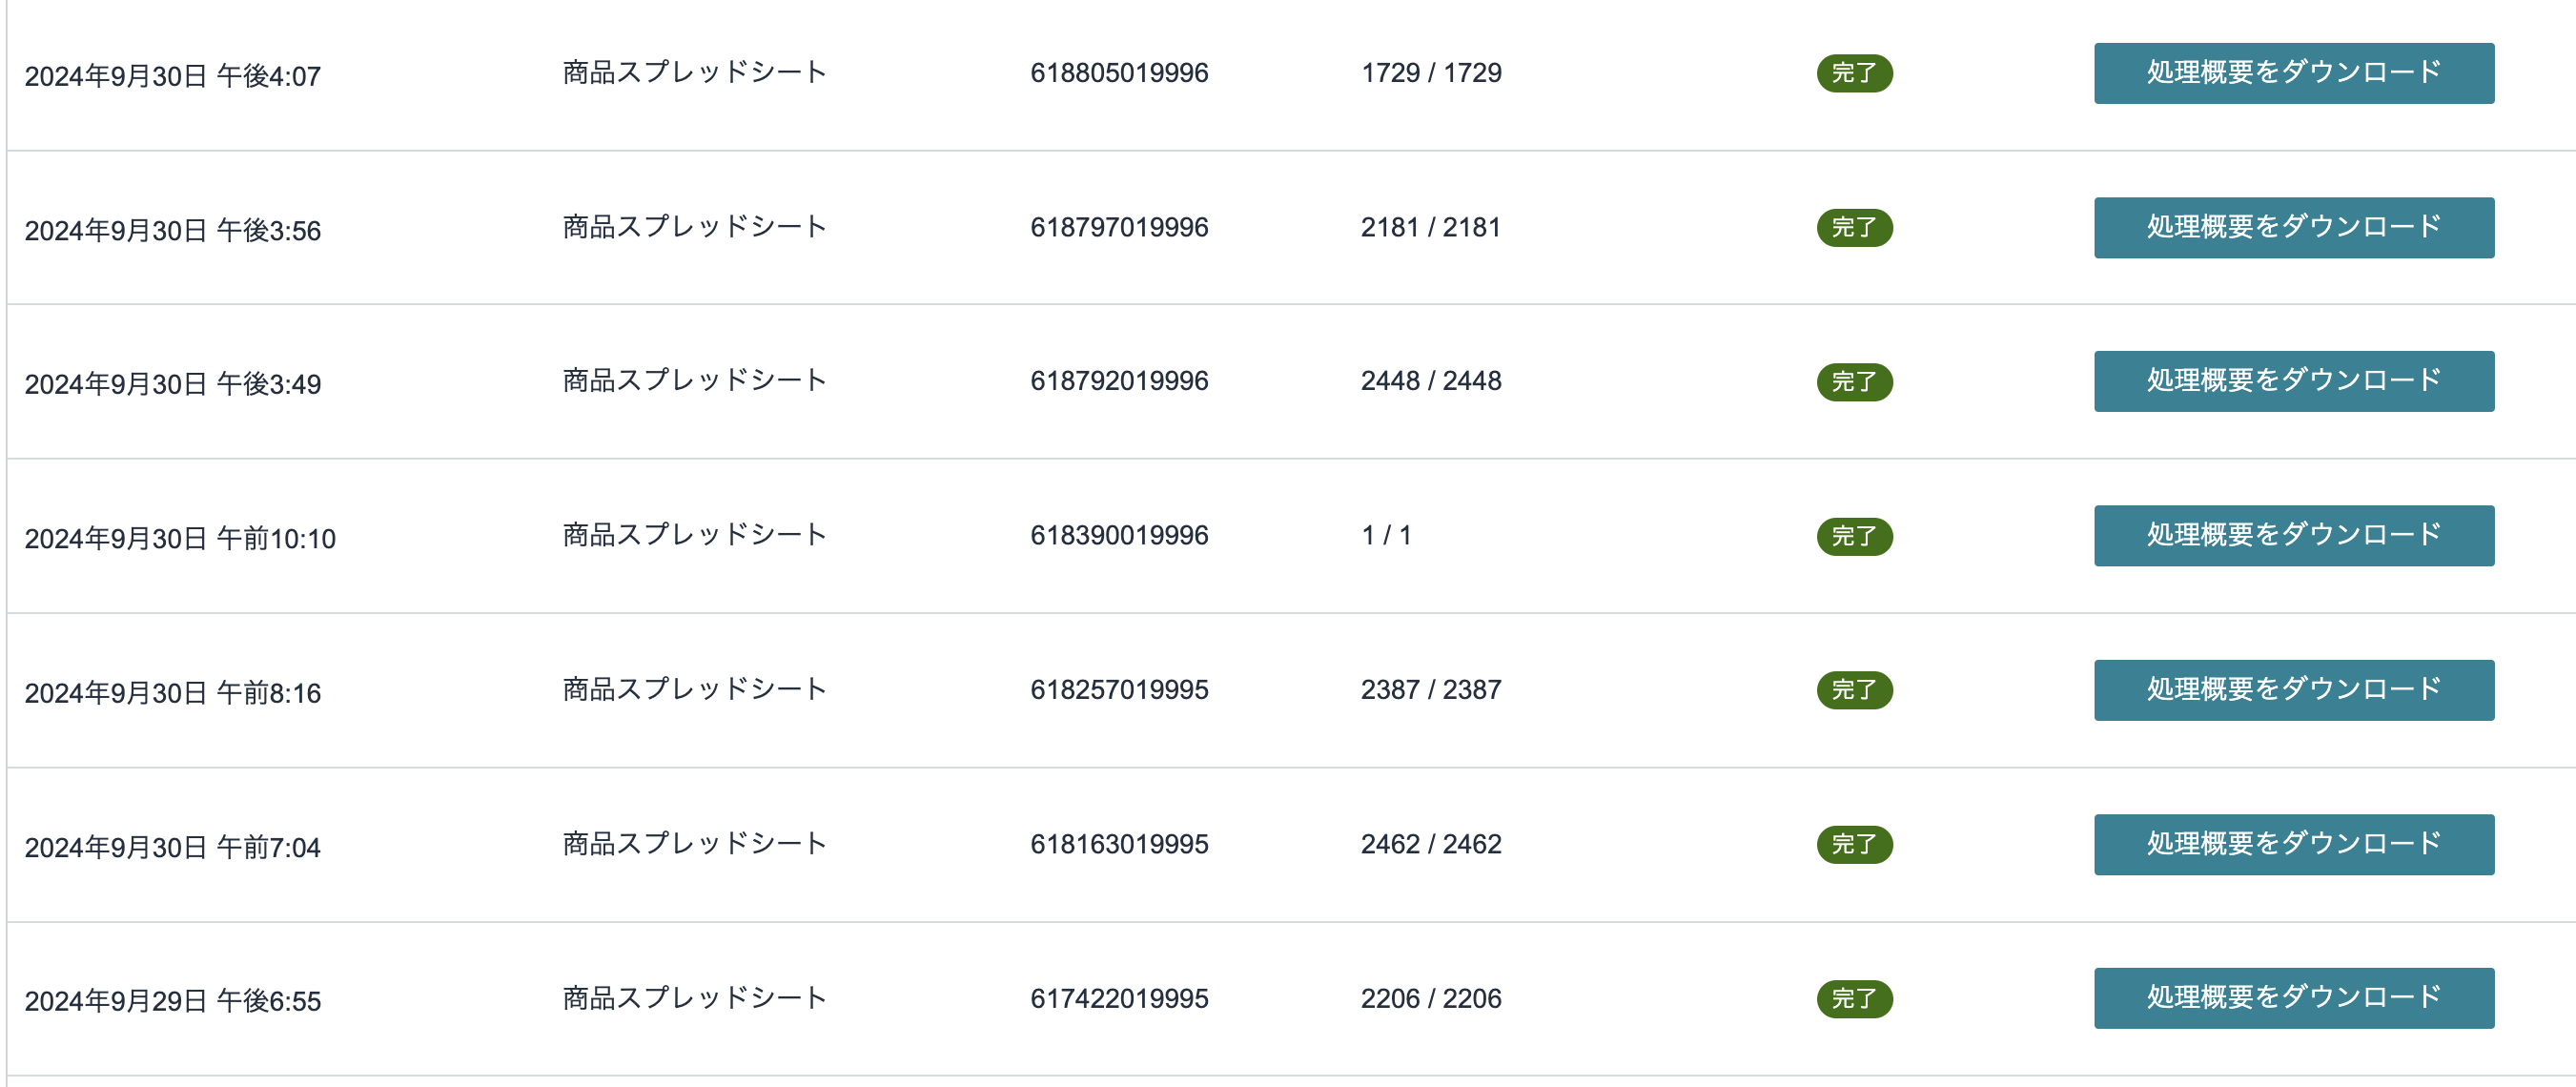The height and width of the screenshot is (1087, 2576).
Task: Select batch ID 617422019995
Action: click(x=1119, y=998)
